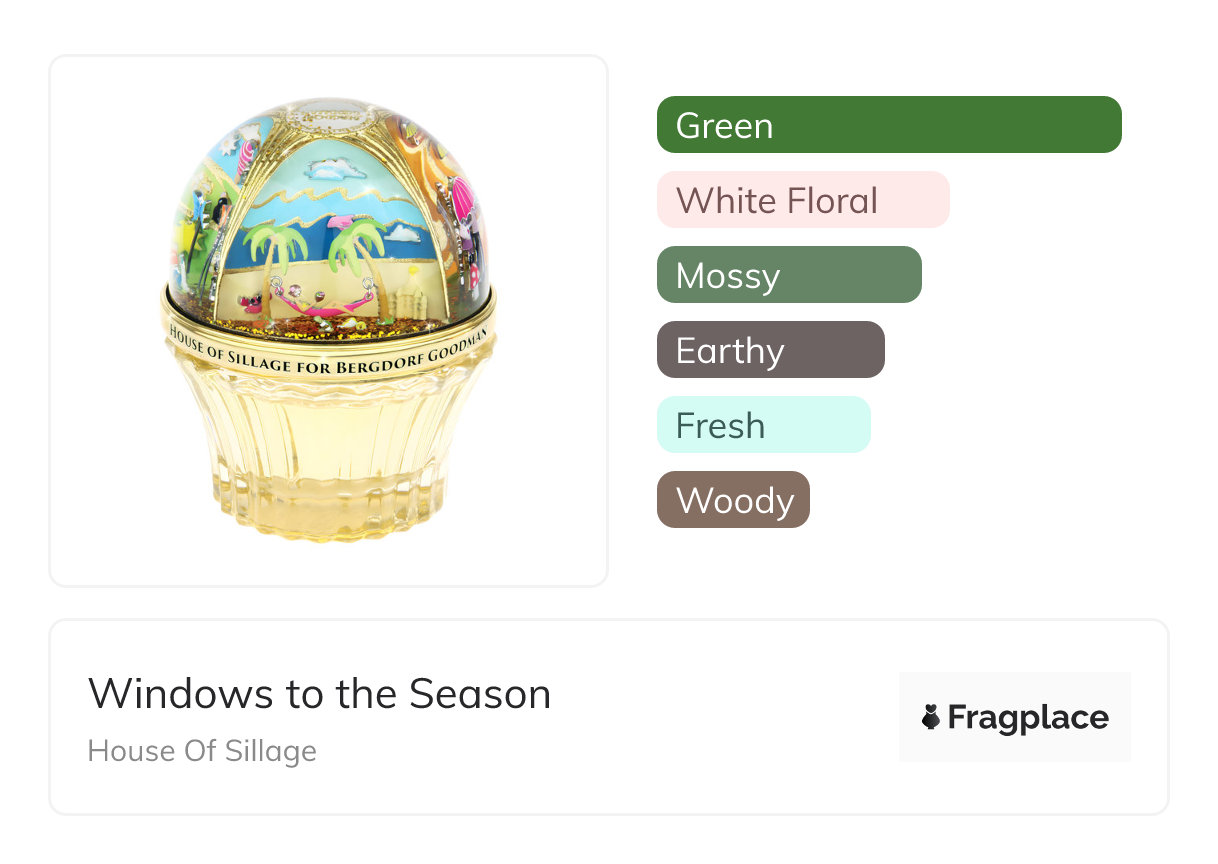This screenshot has height=864, width=1218.
Task: Click the Woody accord bar
Action: coord(733,500)
